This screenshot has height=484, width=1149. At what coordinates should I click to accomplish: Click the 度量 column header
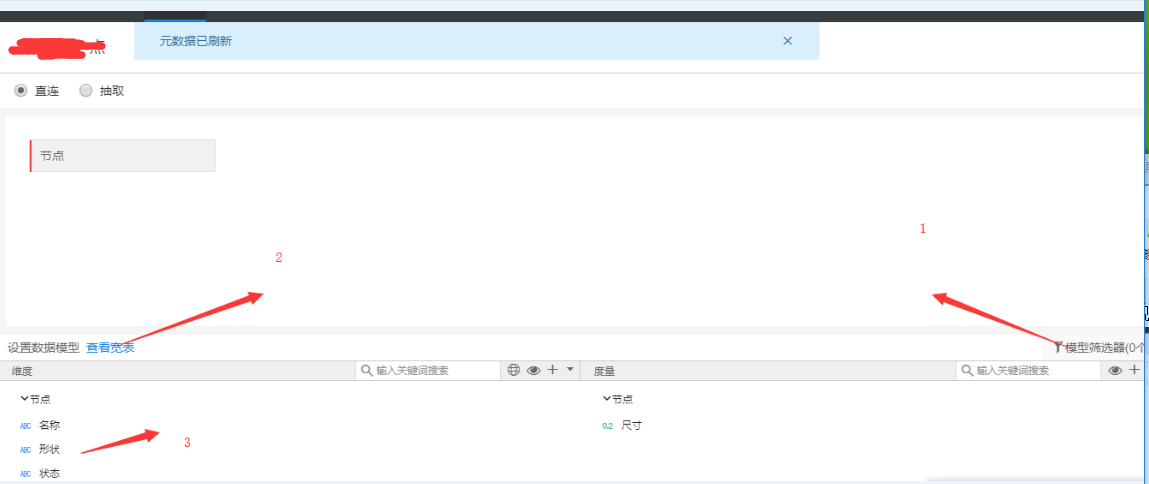(605, 372)
